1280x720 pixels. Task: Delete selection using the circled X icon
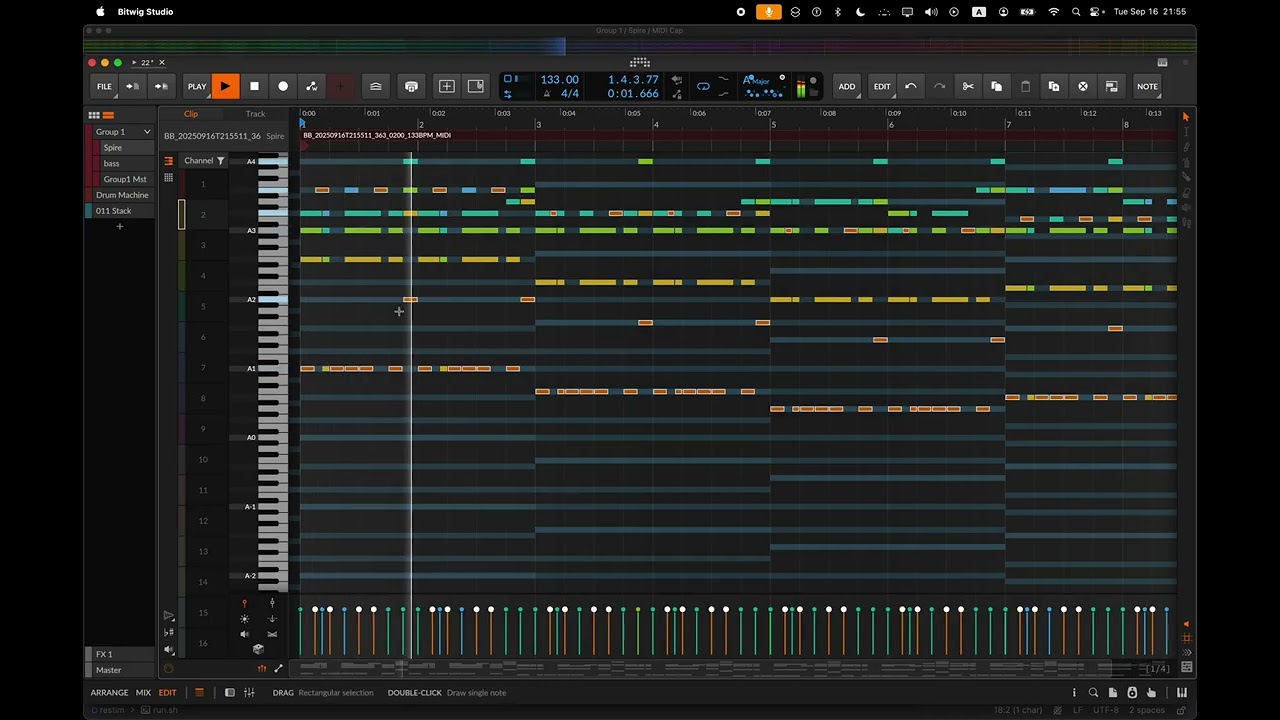point(1083,86)
